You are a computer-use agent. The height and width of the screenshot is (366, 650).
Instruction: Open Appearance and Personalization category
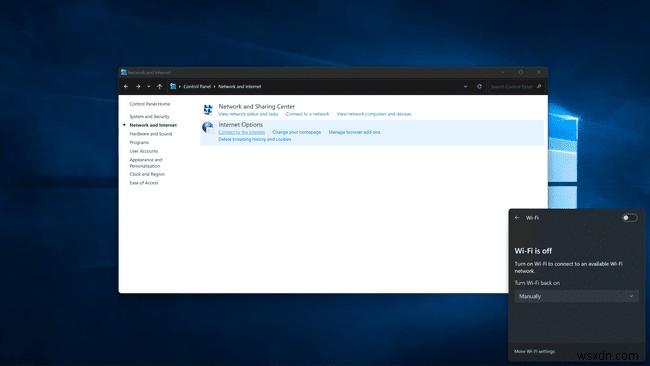coord(146,163)
